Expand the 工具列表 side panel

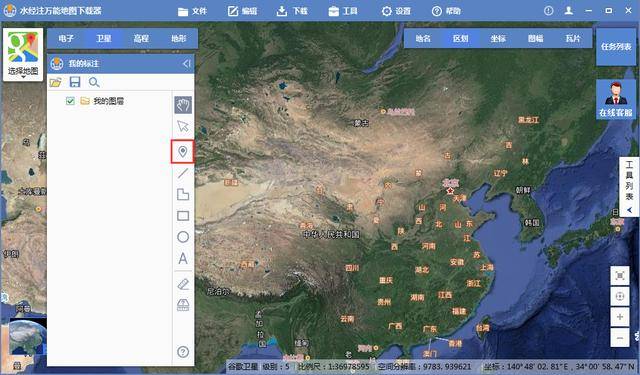[x=629, y=187]
